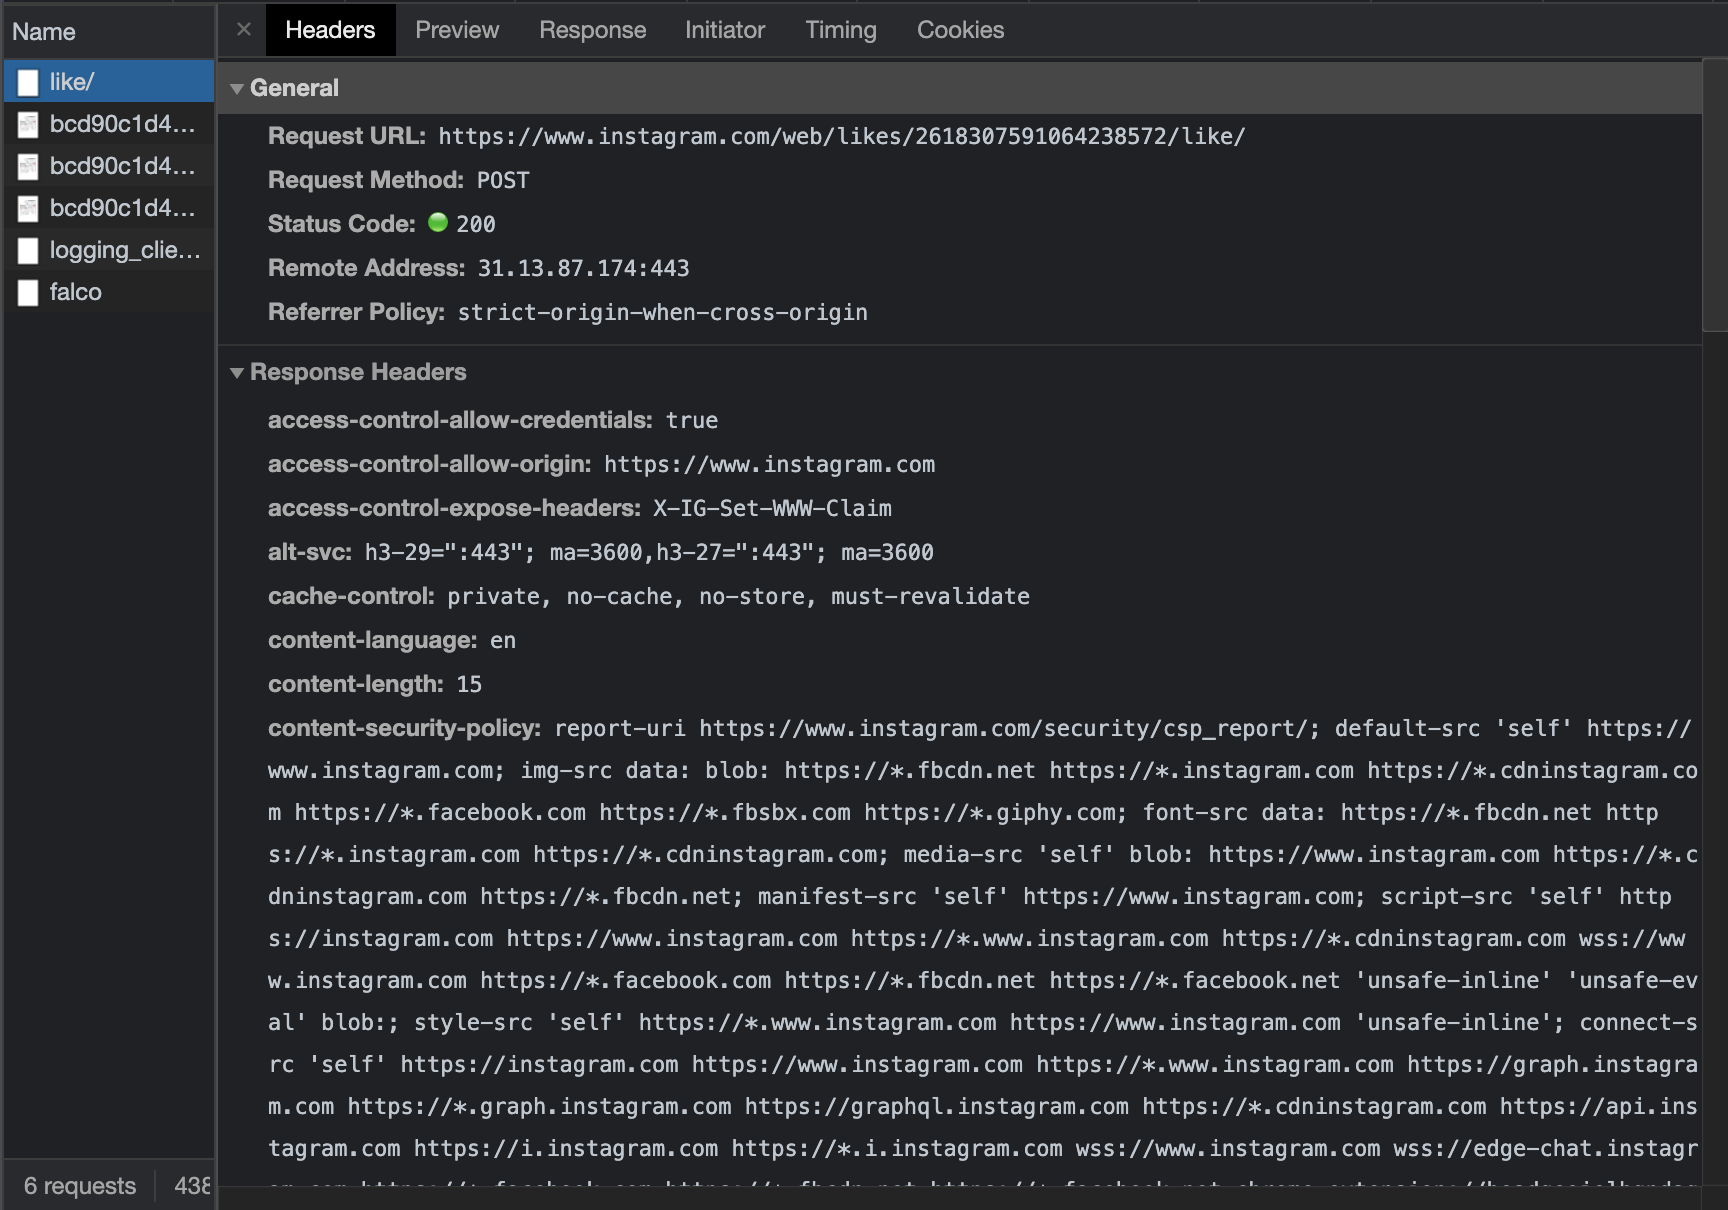Open the Cookies tab

pyautogui.click(x=960, y=30)
